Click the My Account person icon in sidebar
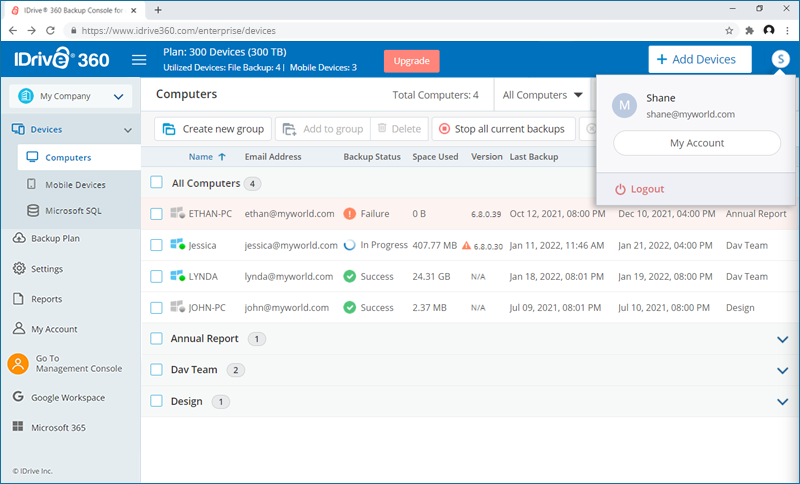The width and height of the screenshot is (800, 484). point(19,328)
